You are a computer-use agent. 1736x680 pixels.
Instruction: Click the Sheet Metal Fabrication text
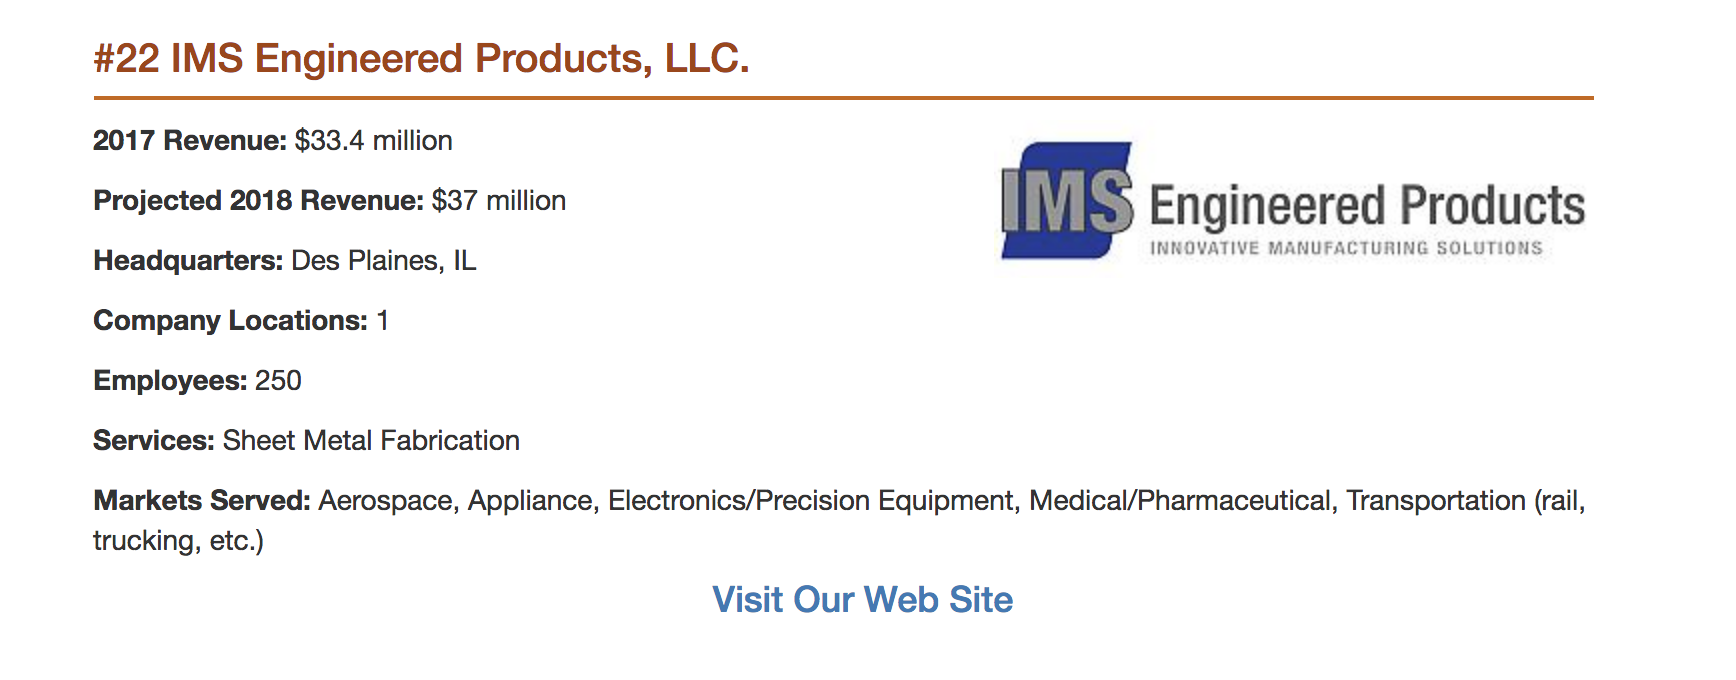[x=371, y=440]
